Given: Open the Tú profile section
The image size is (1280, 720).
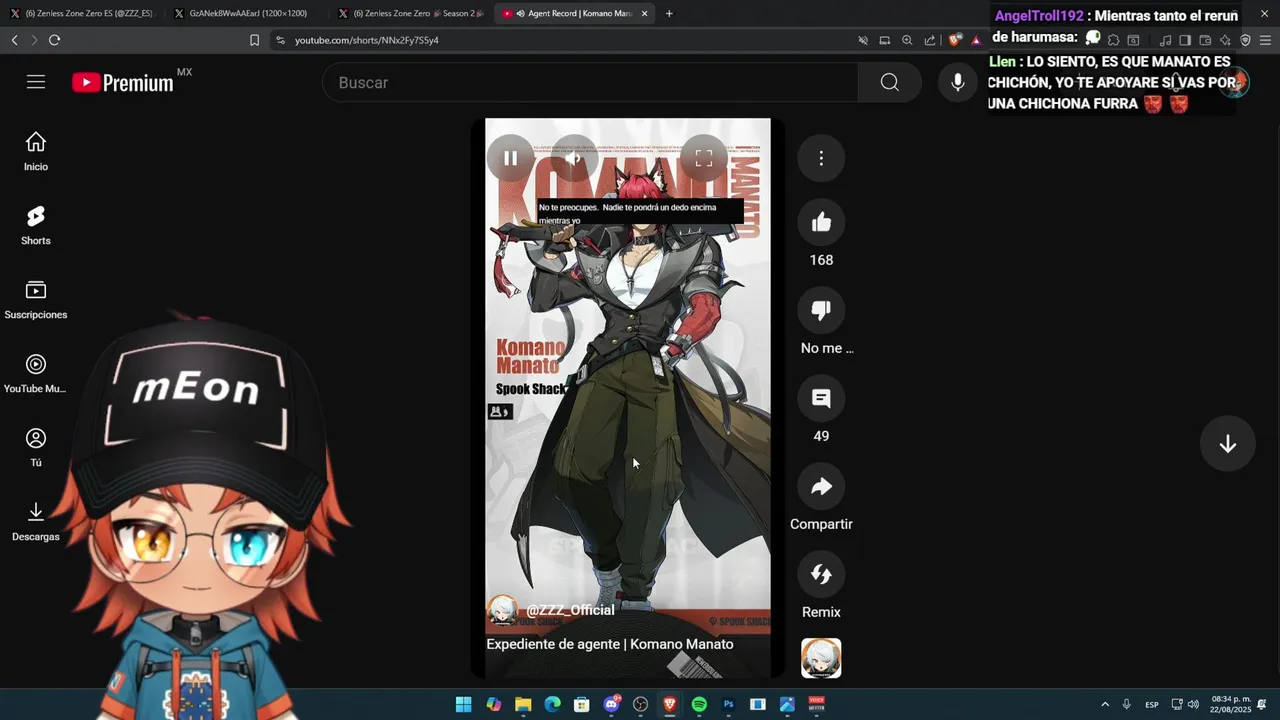Looking at the screenshot, I should 36,447.
